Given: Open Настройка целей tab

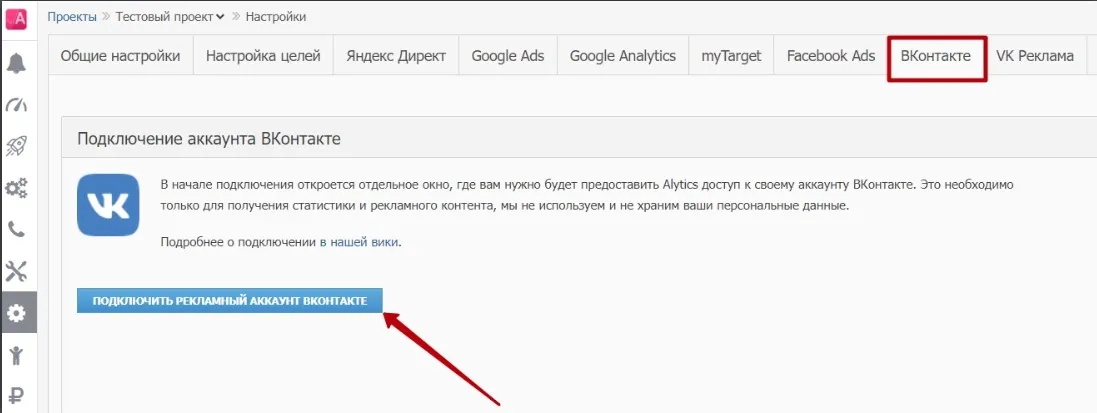Looking at the screenshot, I should click(263, 56).
